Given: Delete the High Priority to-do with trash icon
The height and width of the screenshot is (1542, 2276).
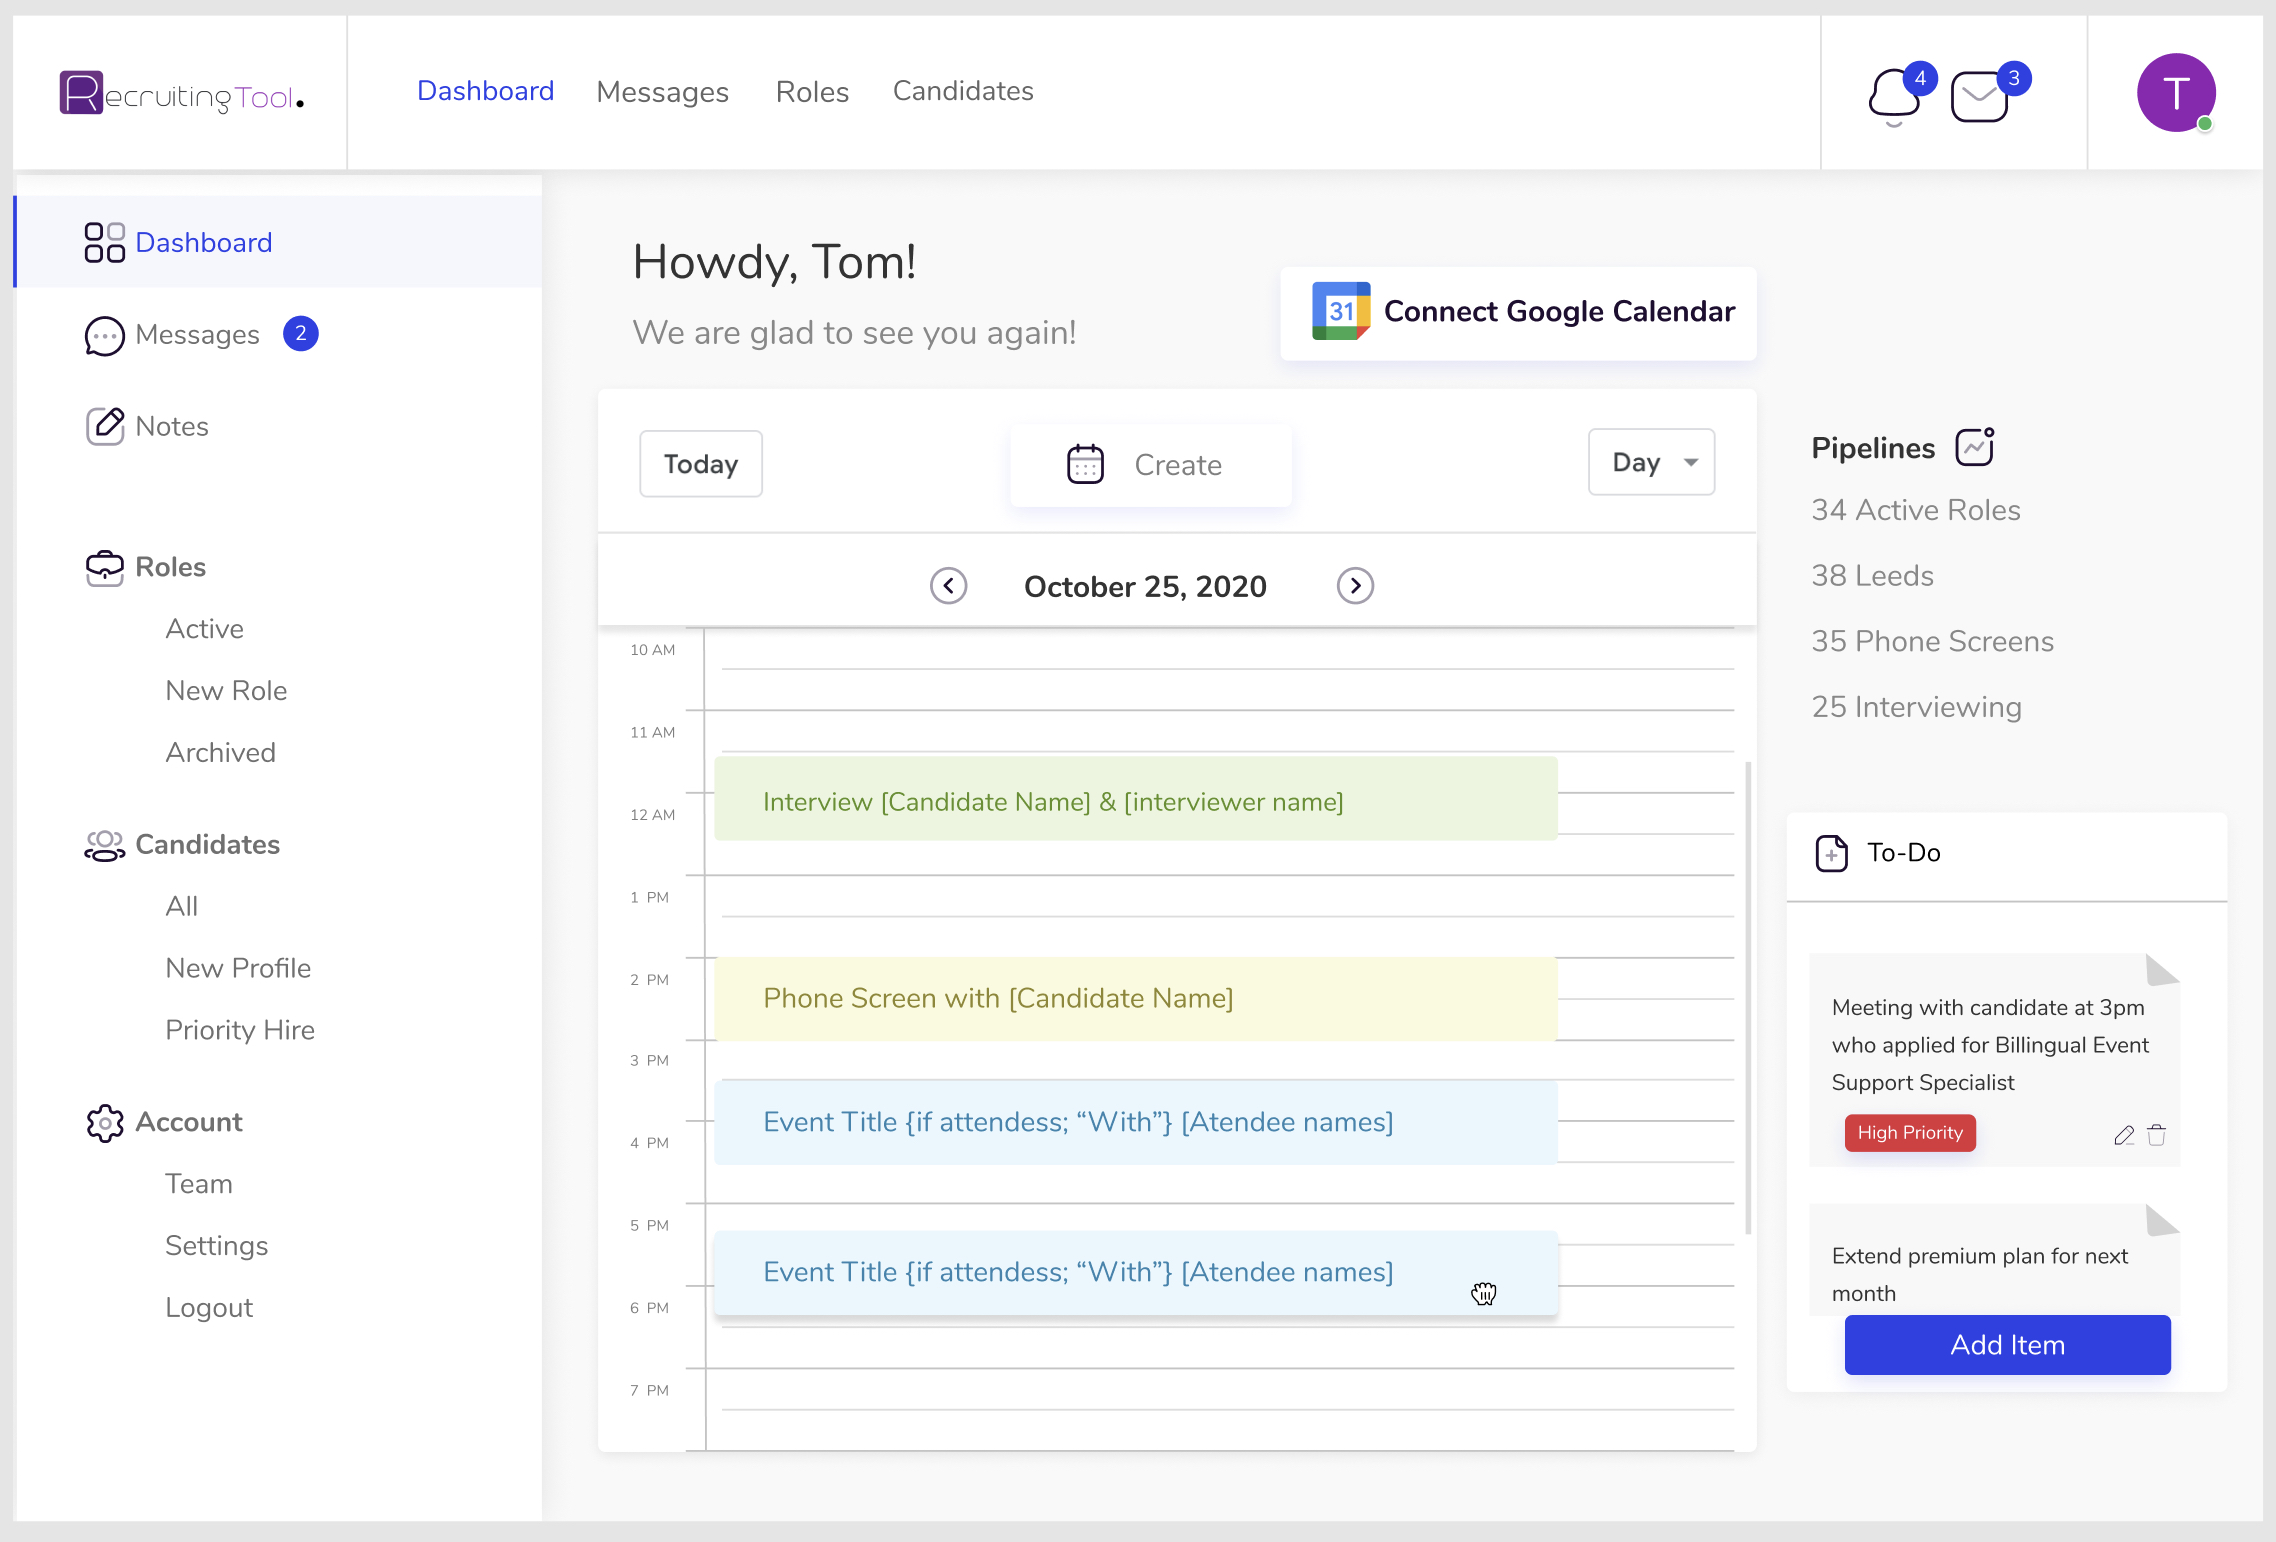Looking at the screenshot, I should [x=2157, y=1135].
